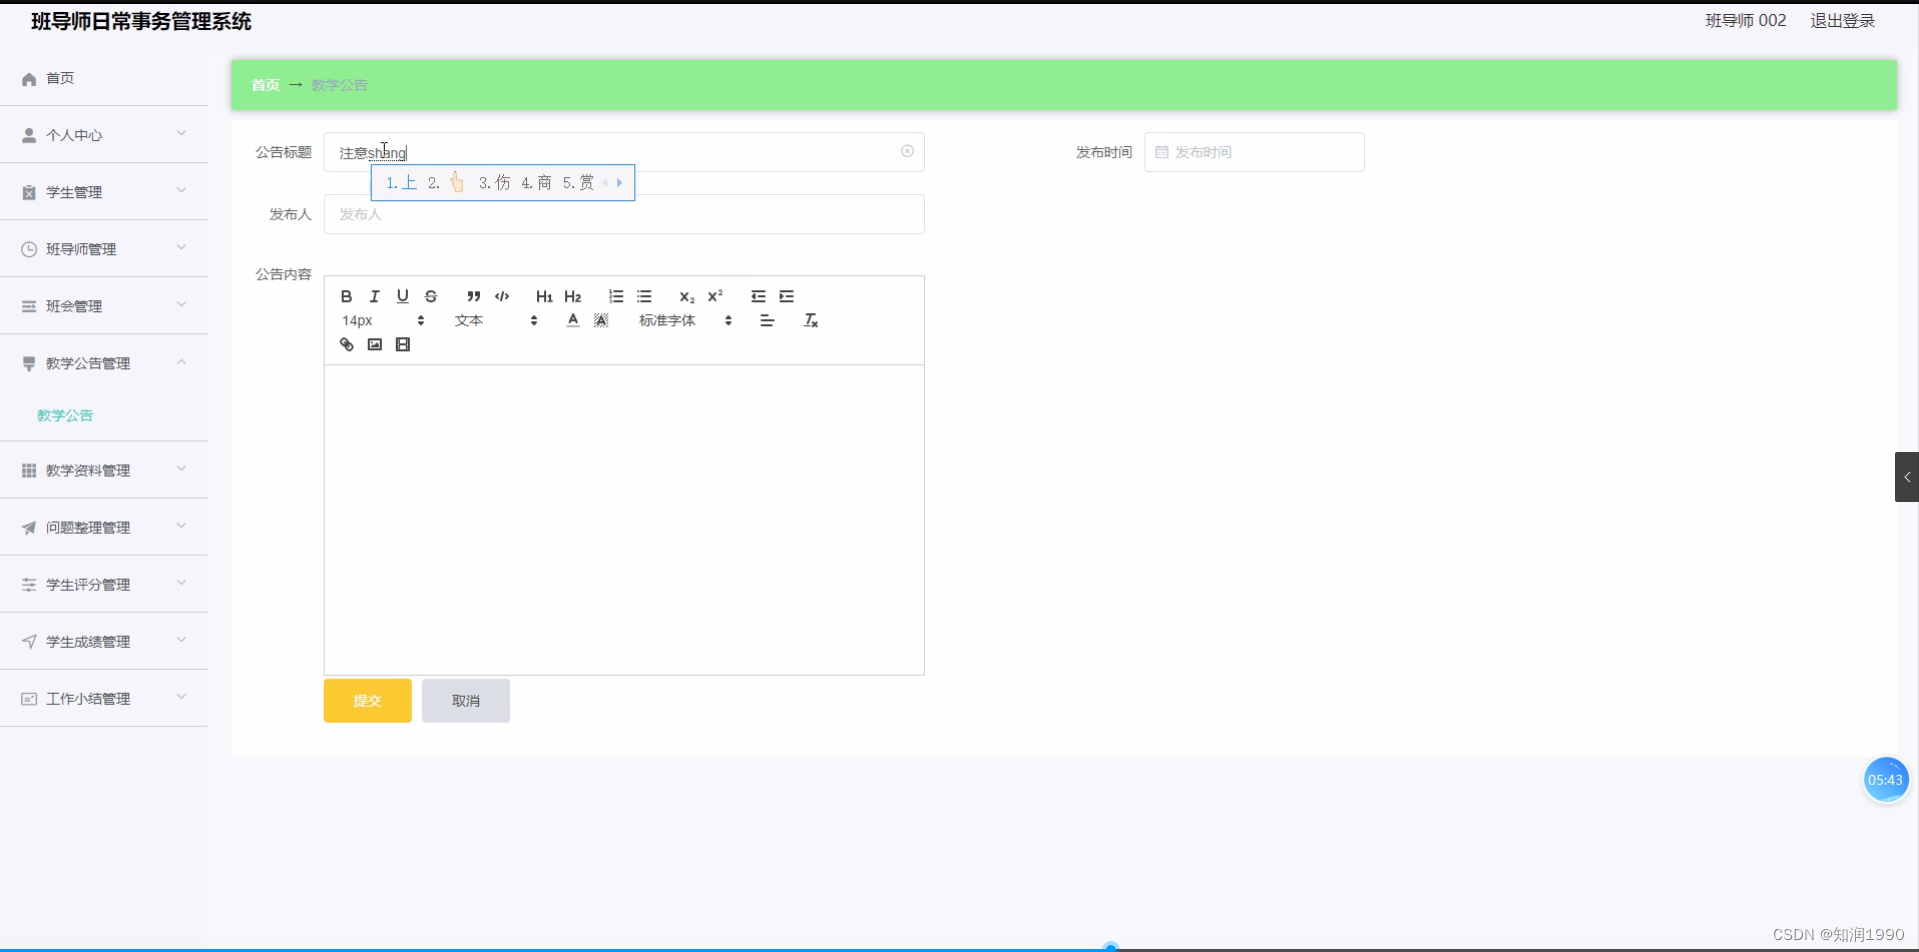The height and width of the screenshot is (952, 1919).
Task: Toggle the unordered list formatting
Action: [644, 296]
